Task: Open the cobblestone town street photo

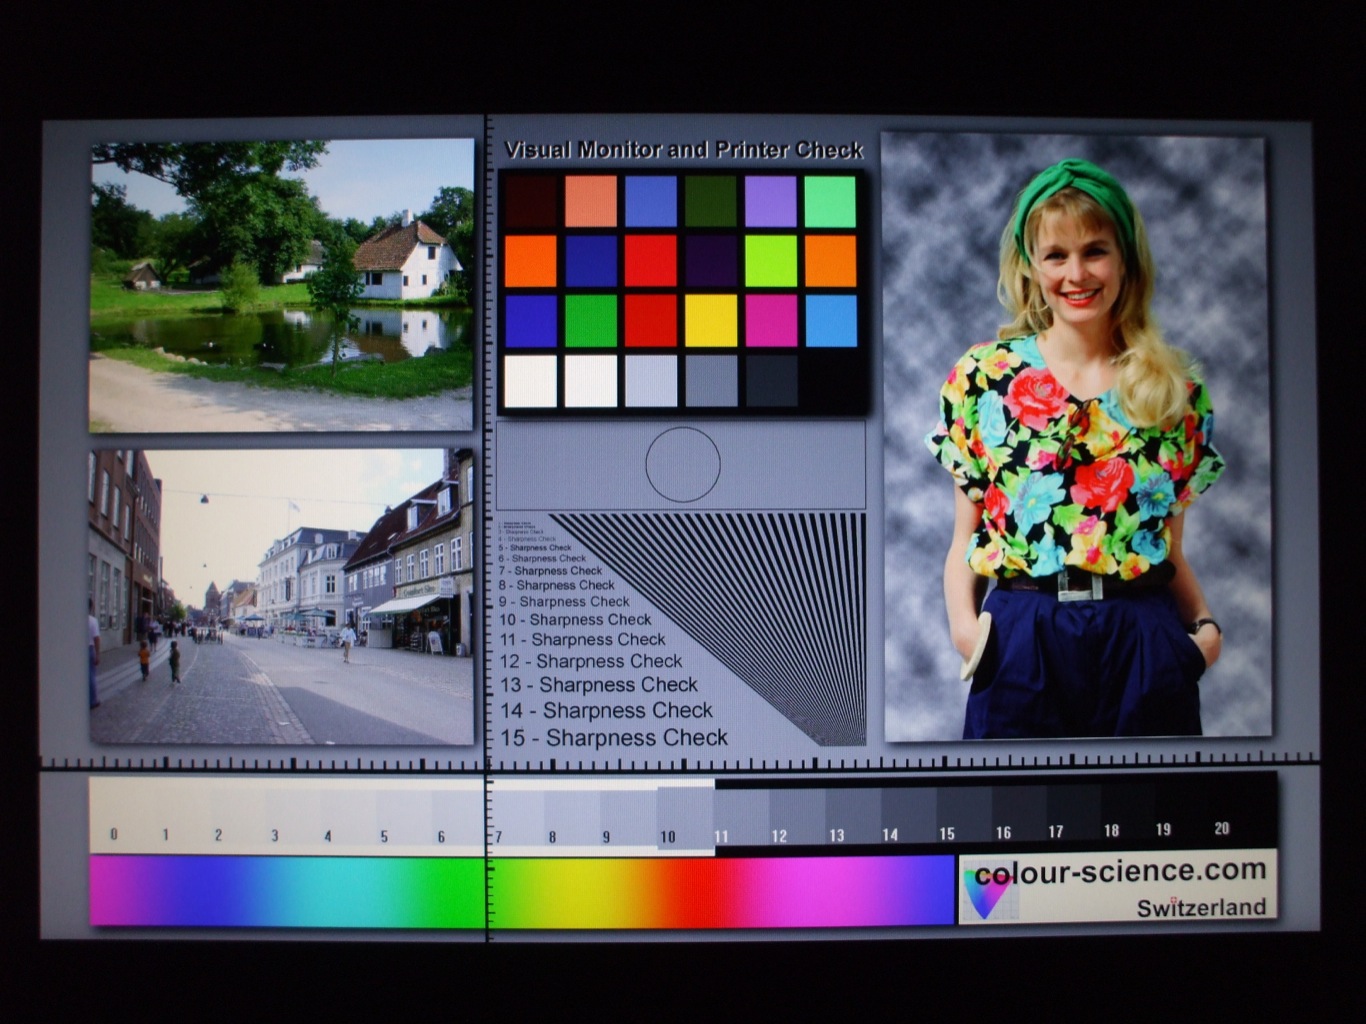Action: click(281, 596)
